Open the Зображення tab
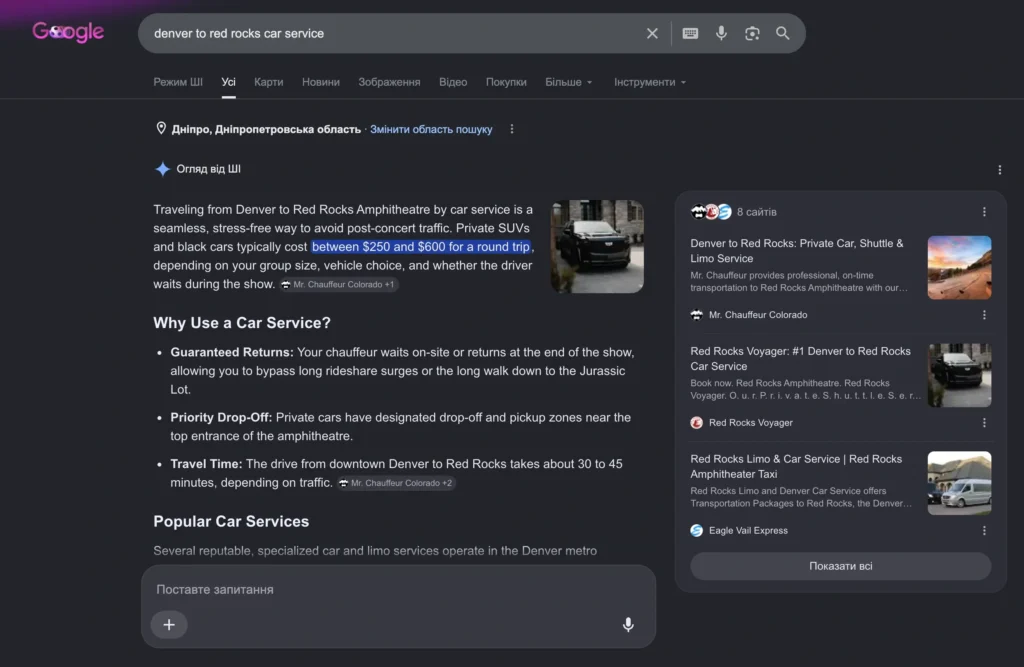Screen dimensions: 1024x667 coord(389,82)
